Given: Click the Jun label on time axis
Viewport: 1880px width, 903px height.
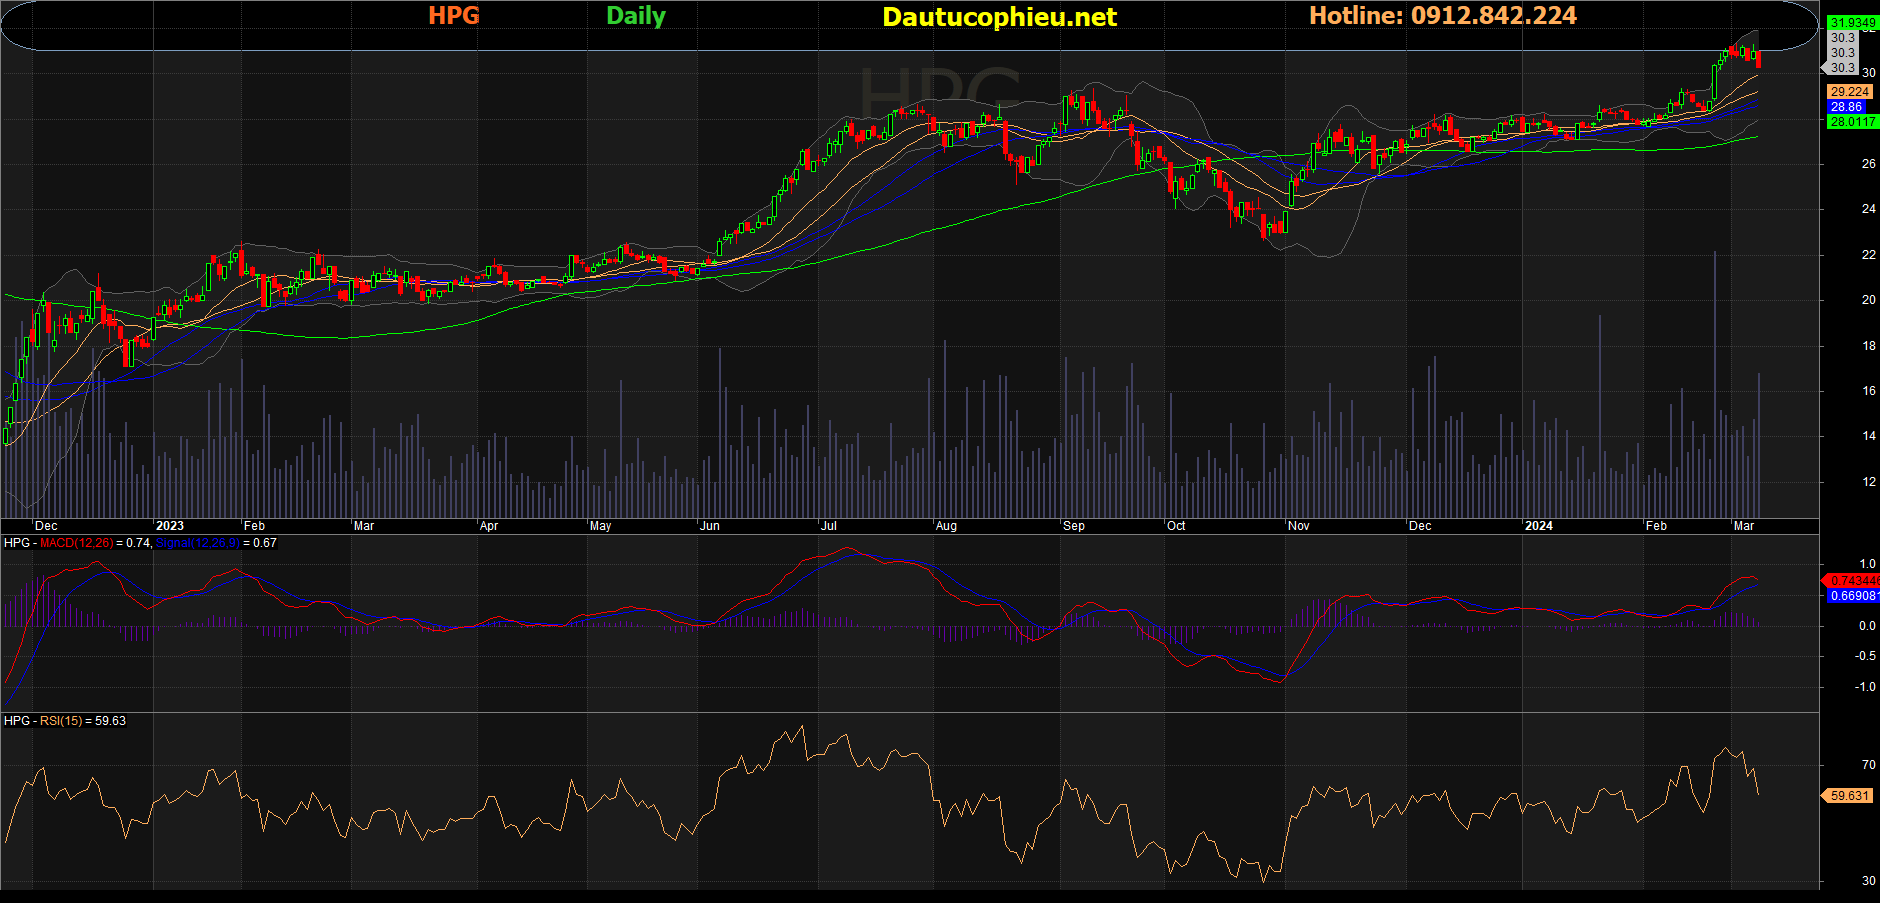Looking at the screenshot, I should click(x=709, y=526).
